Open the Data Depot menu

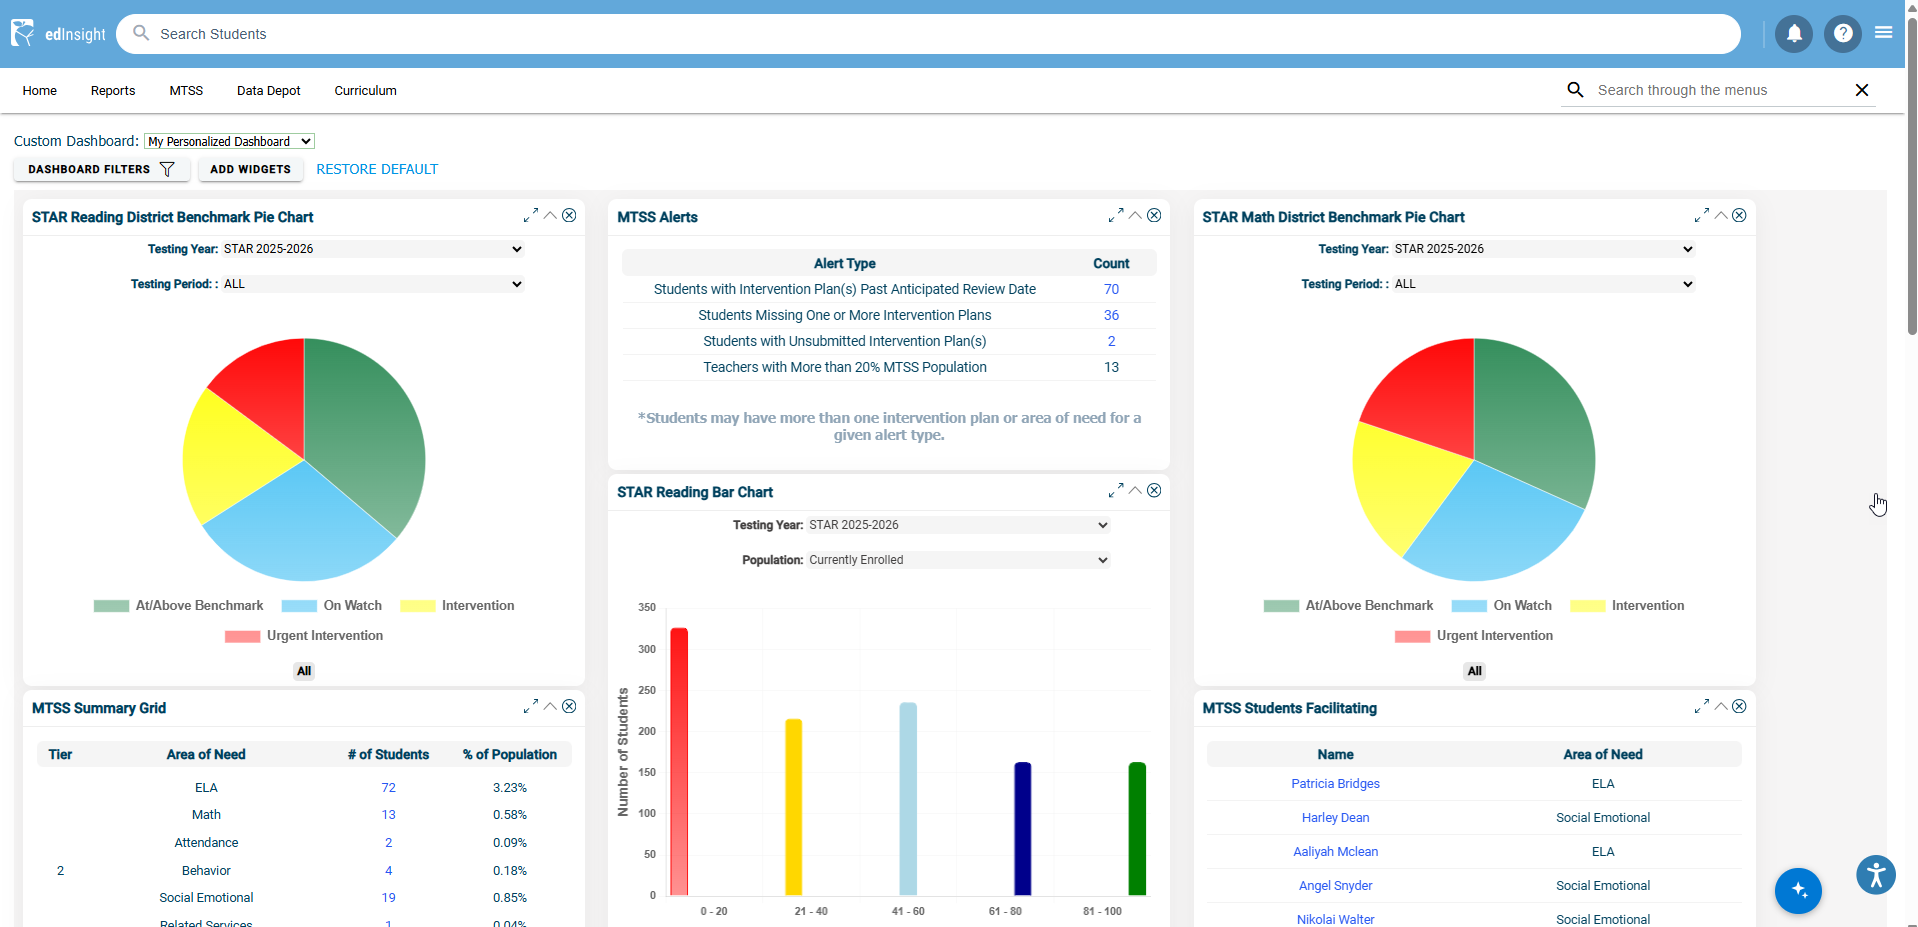(x=269, y=91)
